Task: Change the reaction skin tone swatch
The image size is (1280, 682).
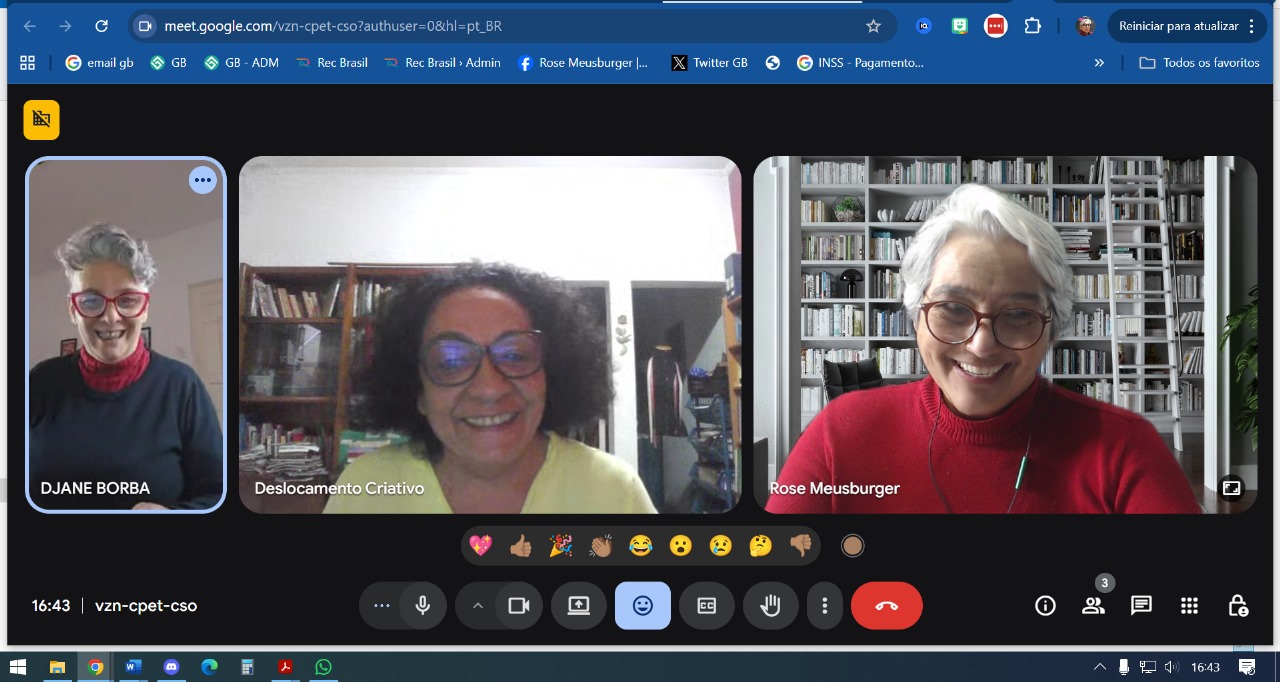Action: tap(852, 546)
